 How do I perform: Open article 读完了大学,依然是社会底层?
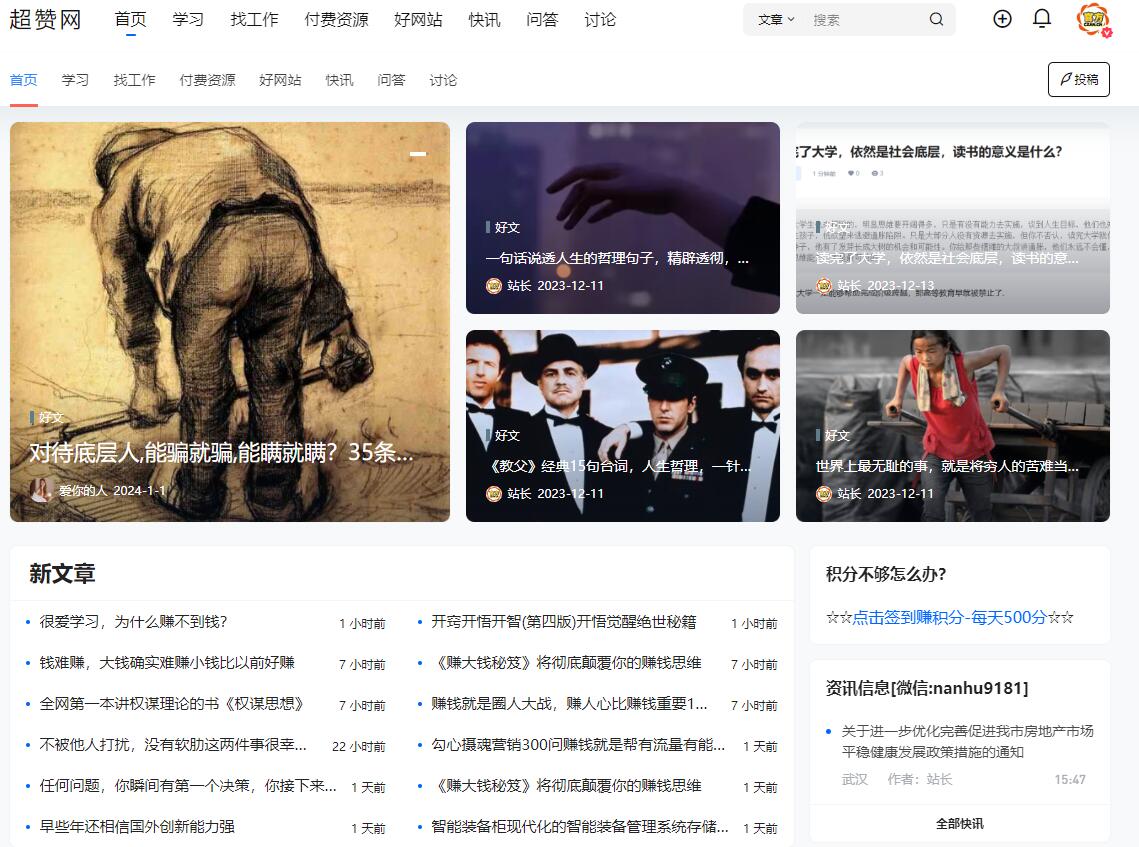point(947,258)
